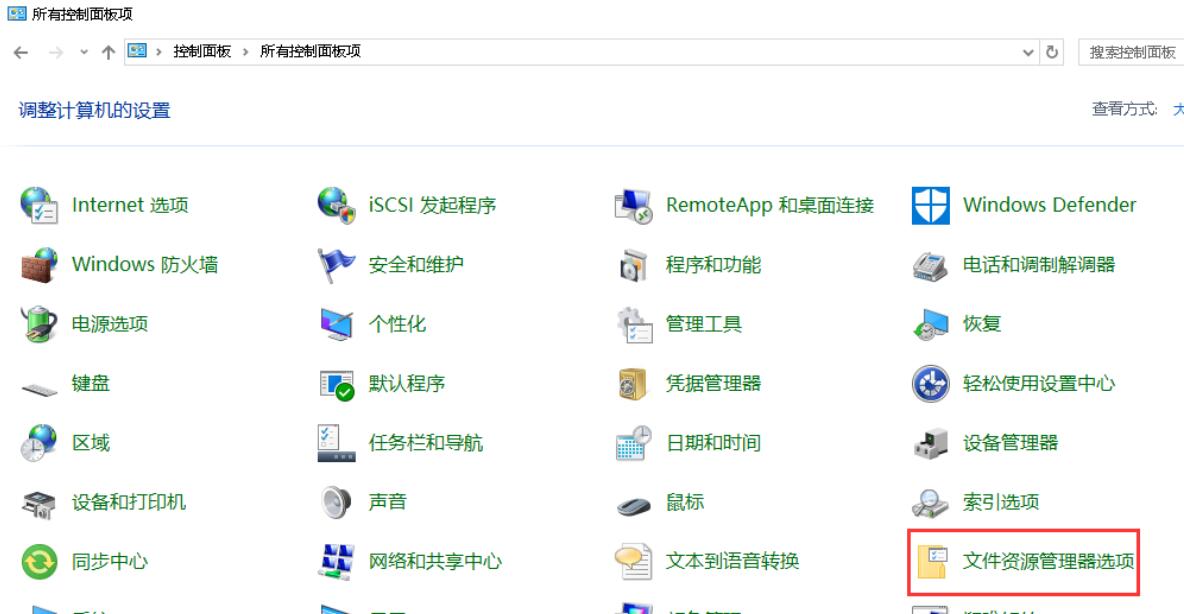Viewport: 1184px width, 614px height.
Task: Click the 搜索控制面板 search box
Action: pos(1131,52)
